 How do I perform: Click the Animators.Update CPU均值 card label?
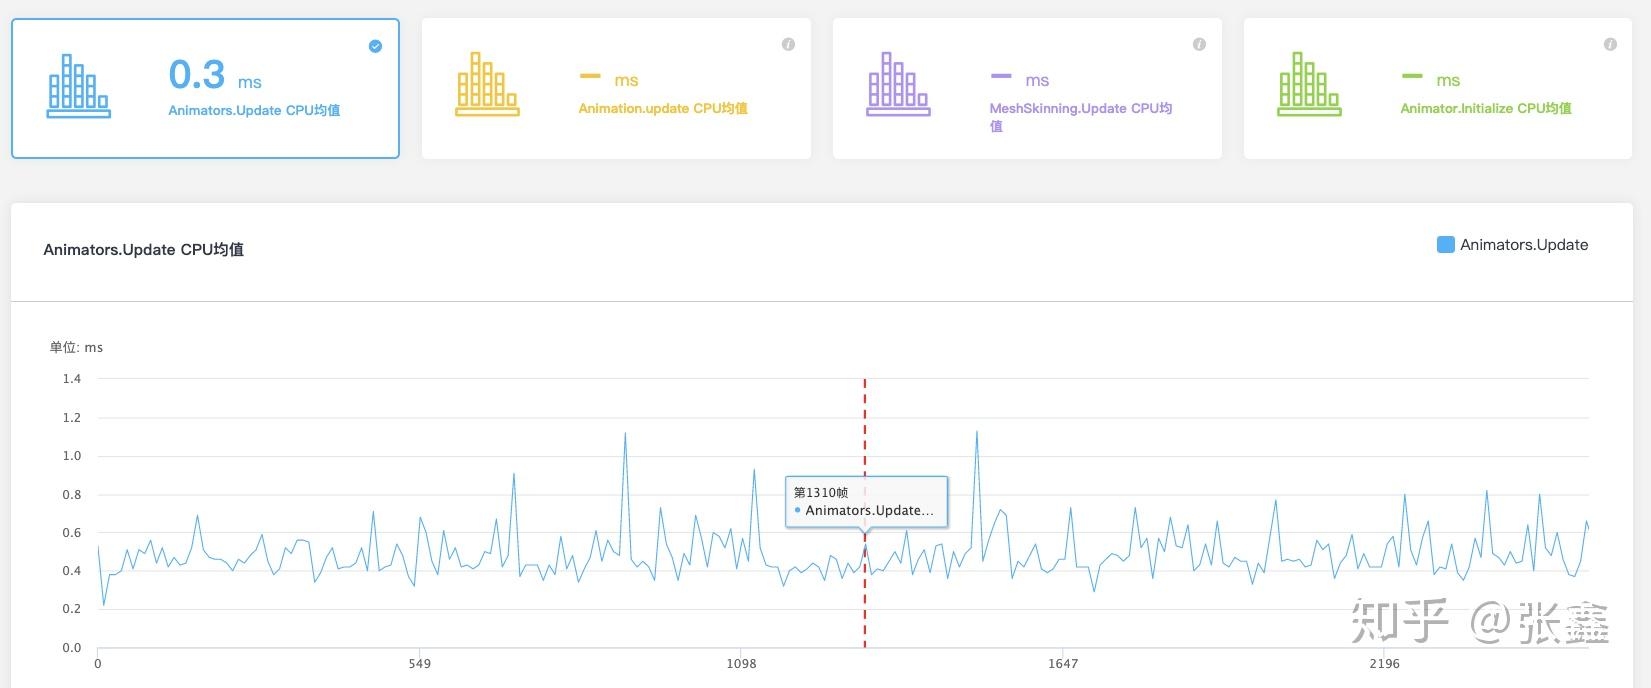(x=254, y=110)
